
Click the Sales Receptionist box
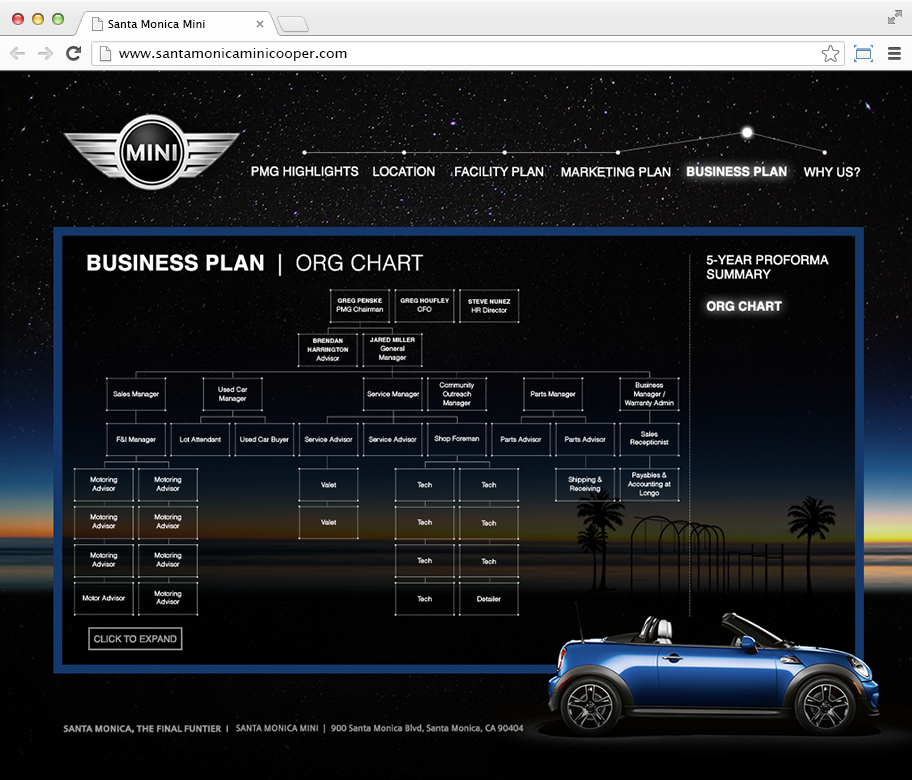649,439
